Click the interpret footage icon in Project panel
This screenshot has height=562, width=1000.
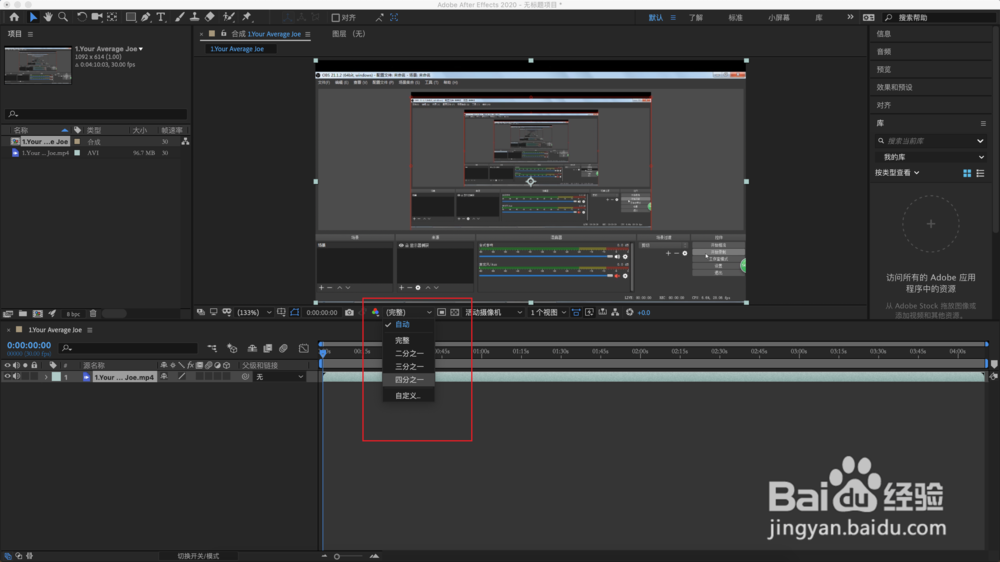pyautogui.click(x=8, y=314)
